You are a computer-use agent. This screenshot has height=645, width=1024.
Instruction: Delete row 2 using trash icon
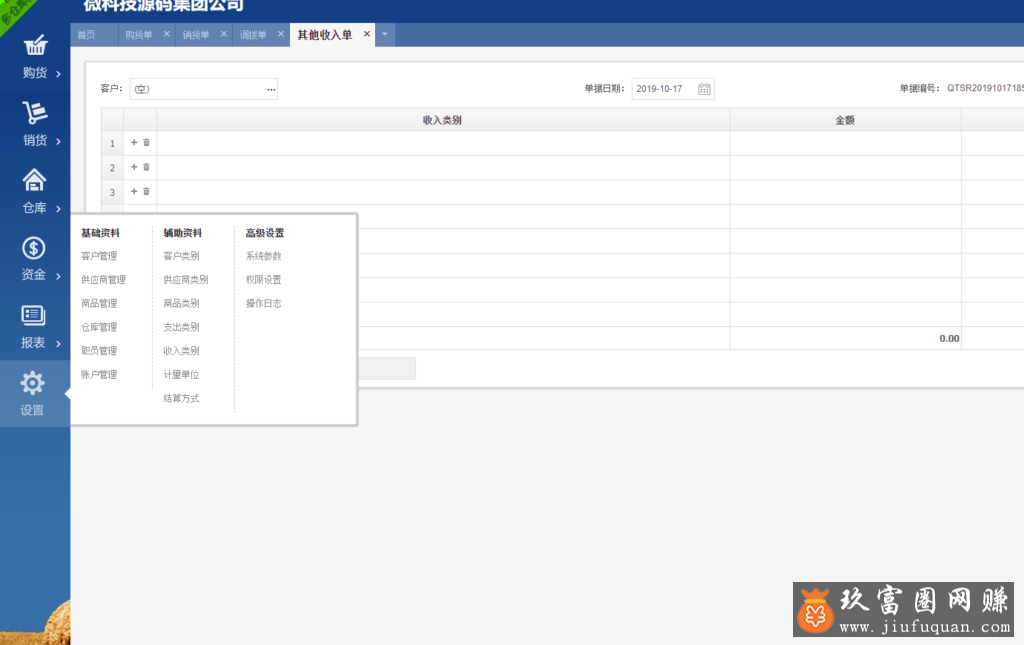point(146,167)
